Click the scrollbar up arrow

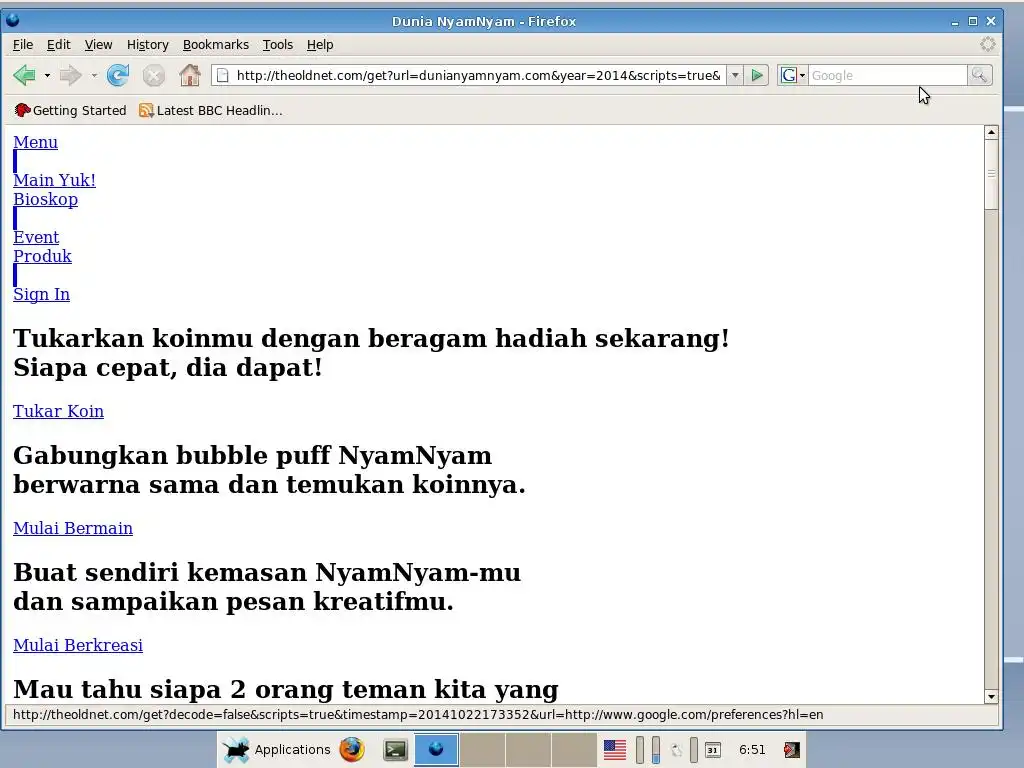pyautogui.click(x=991, y=133)
